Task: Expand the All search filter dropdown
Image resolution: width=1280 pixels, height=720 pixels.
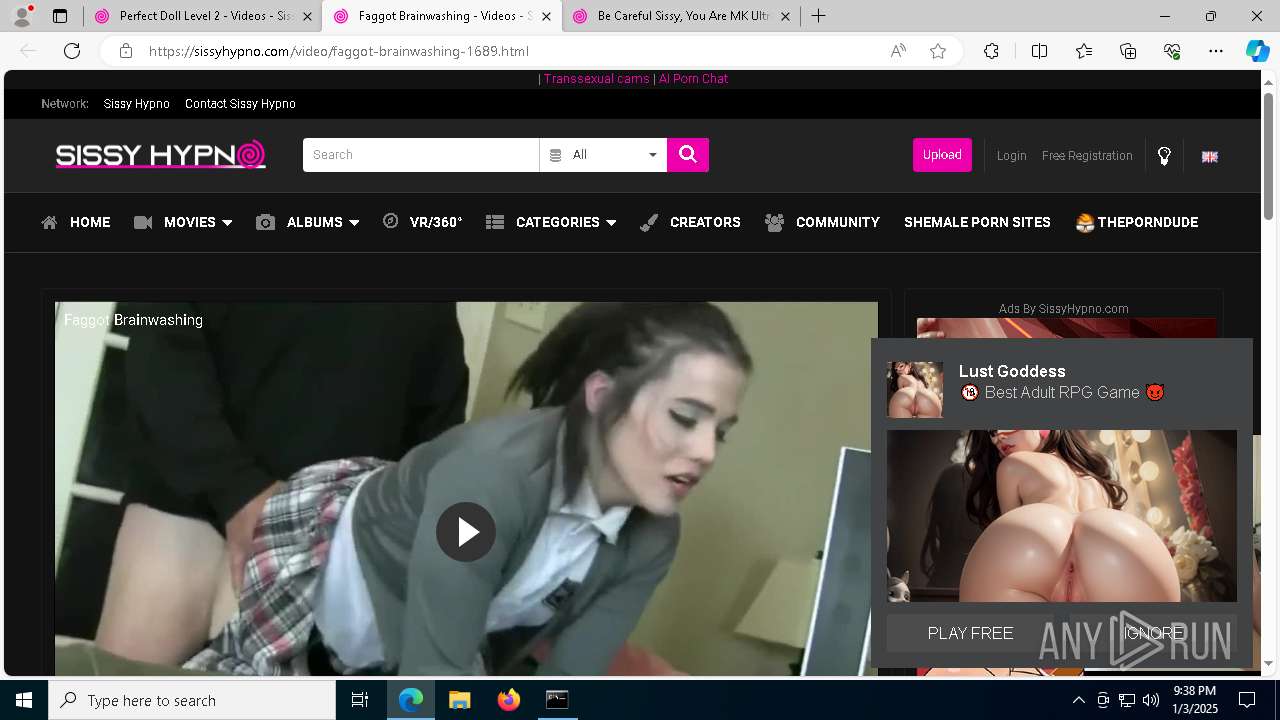Action: tap(603, 155)
